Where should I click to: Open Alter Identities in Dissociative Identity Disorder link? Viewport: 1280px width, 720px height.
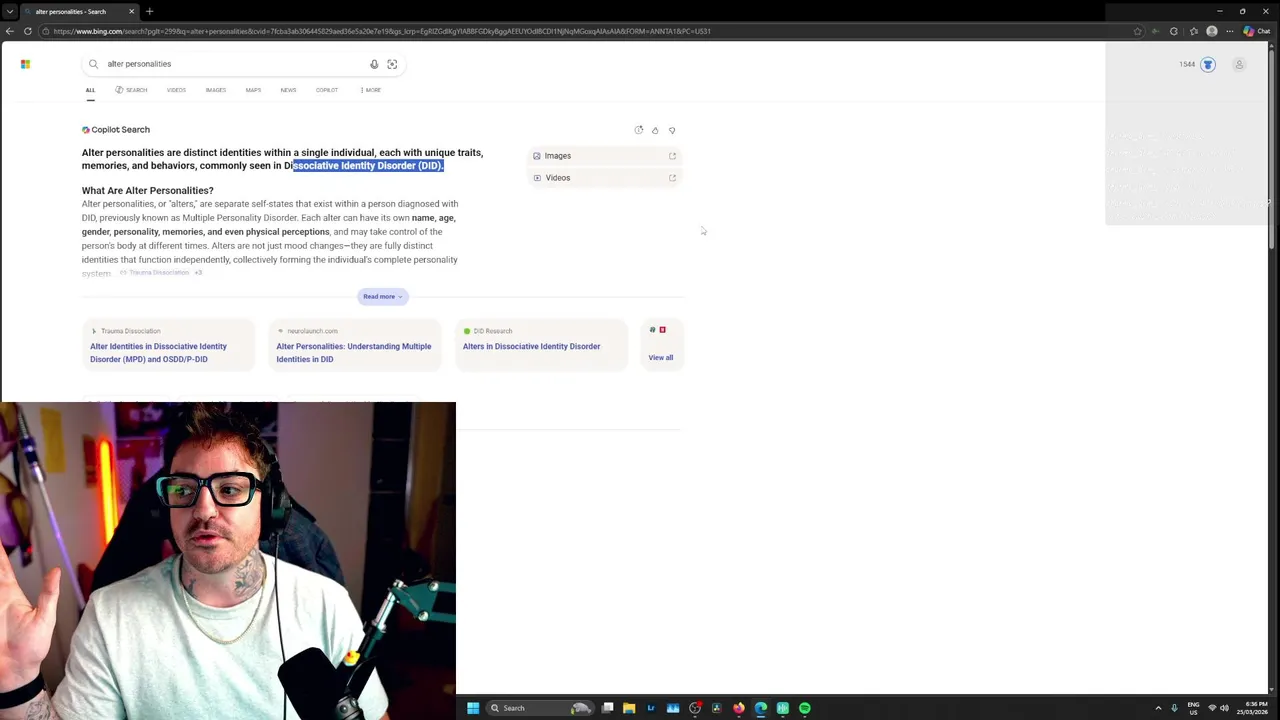point(158,353)
